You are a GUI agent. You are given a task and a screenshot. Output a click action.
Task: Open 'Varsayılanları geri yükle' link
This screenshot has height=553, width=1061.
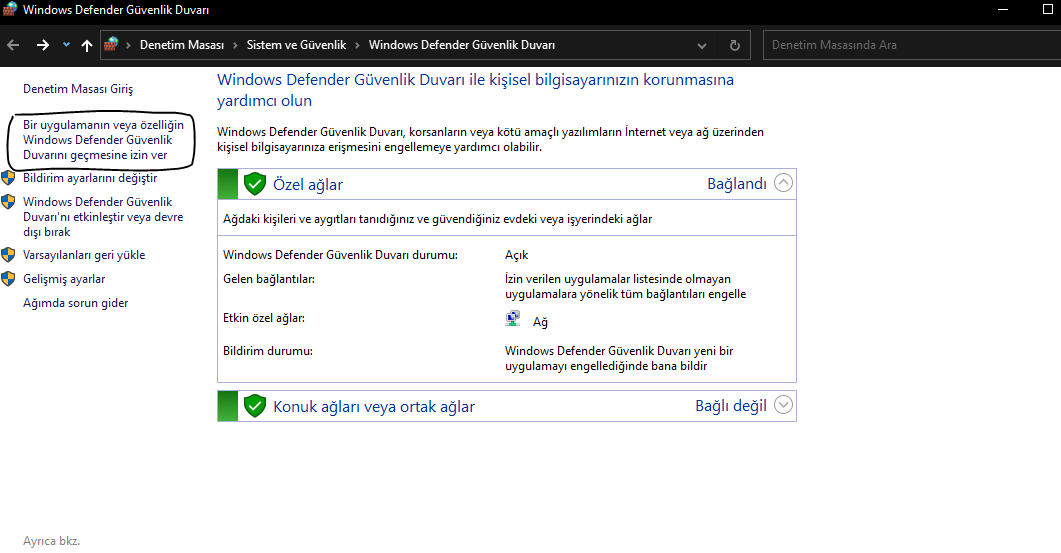pos(84,255)
